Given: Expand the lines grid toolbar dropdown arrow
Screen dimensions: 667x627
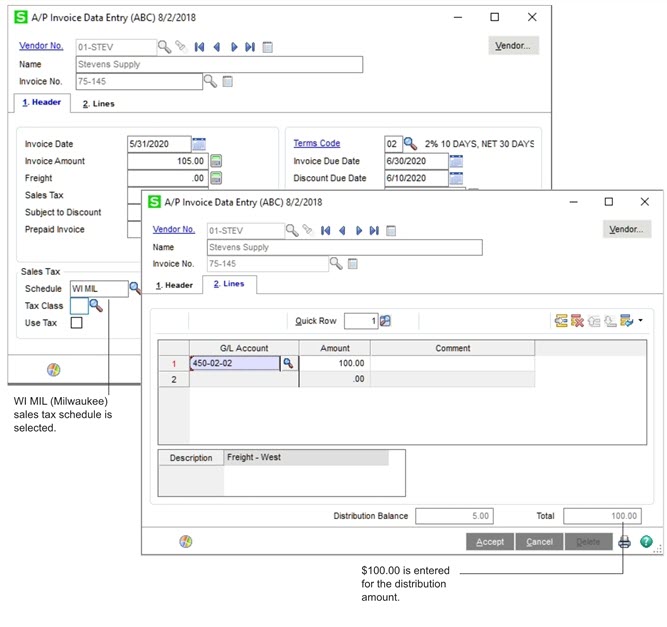Looking at the screenshot, I should (x=640, y=321).
